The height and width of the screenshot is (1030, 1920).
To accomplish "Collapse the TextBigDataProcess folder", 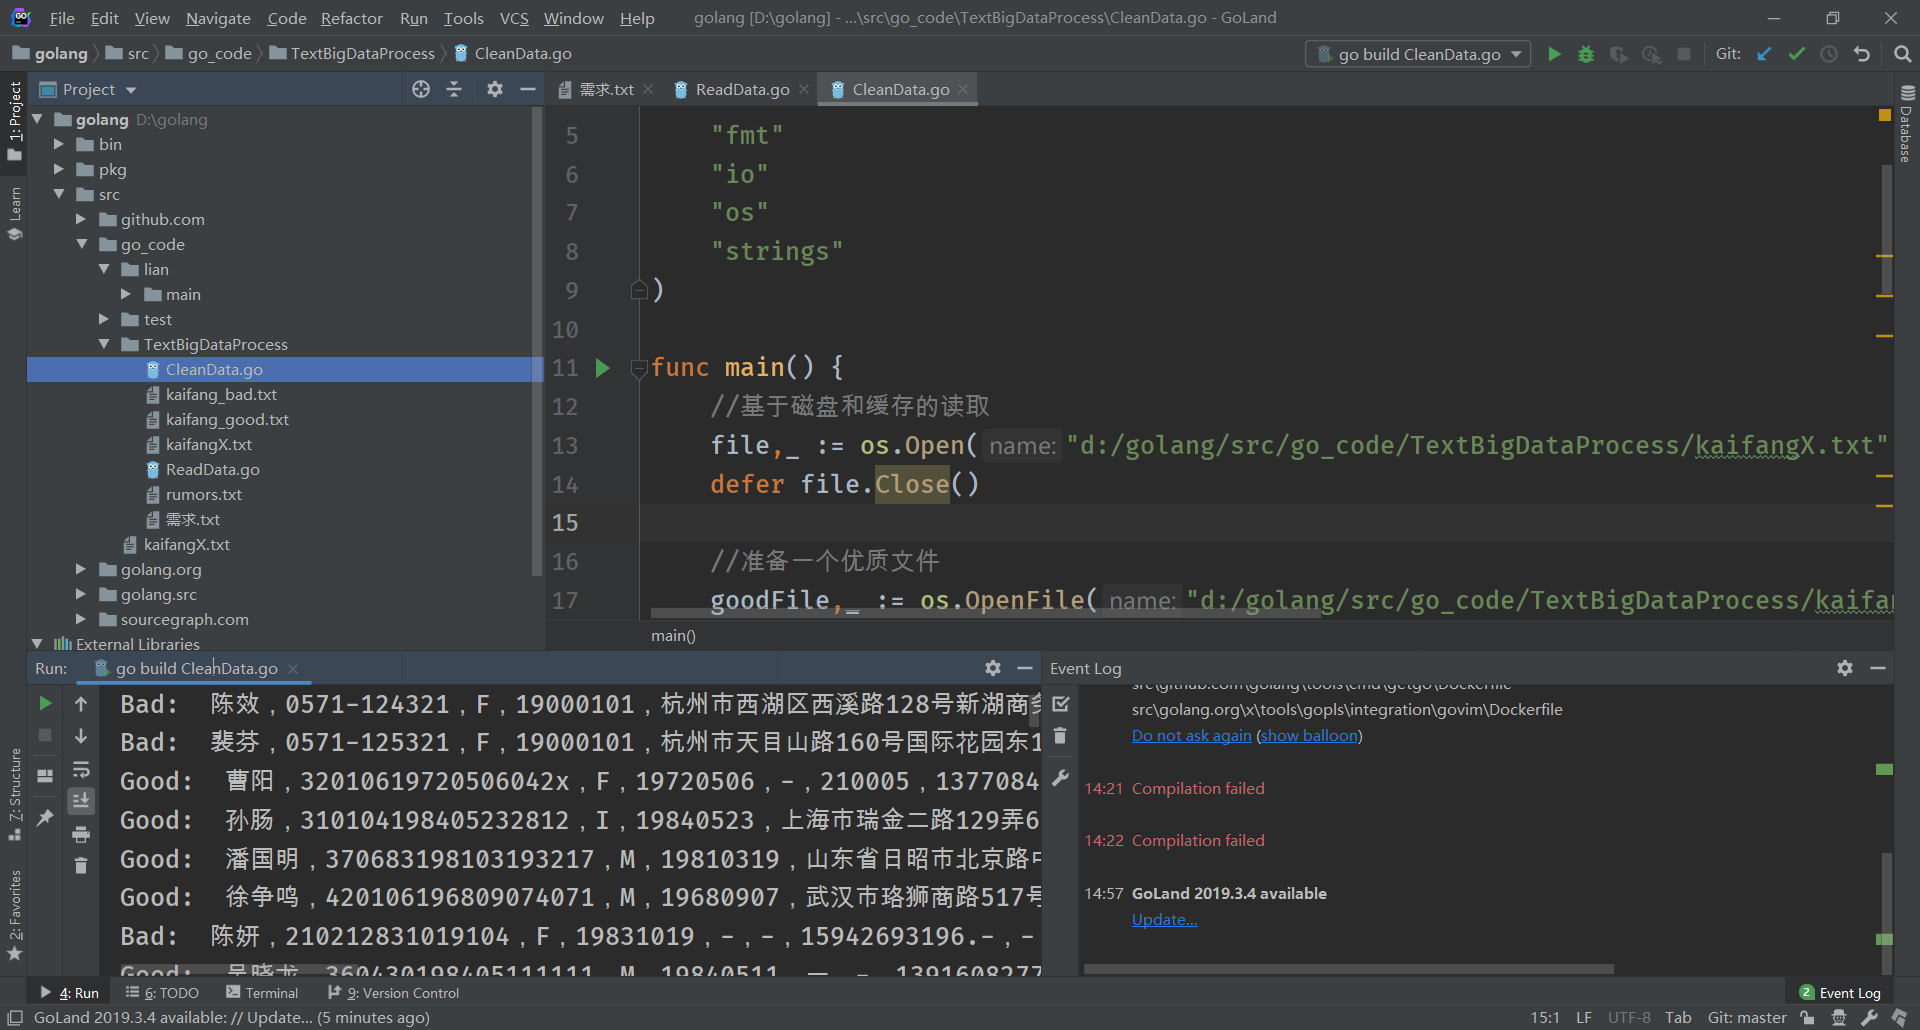I will click(104, 344).
